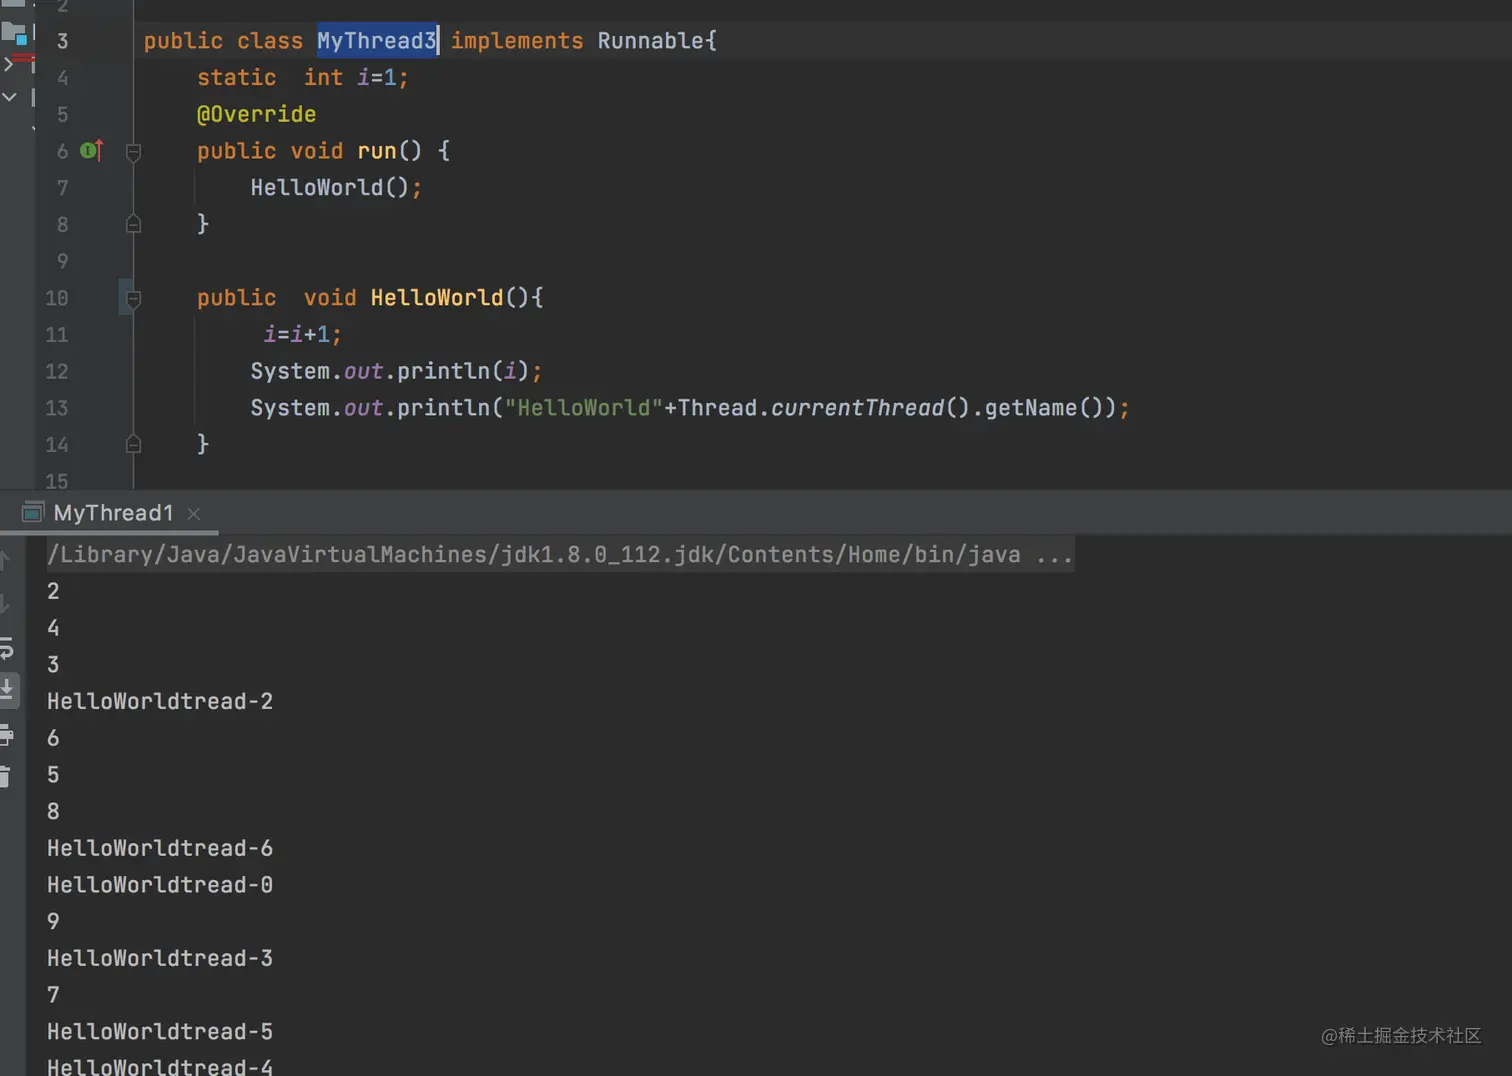Screen dimensions: 1512x1076
Task: Toggle soft-wrap in the console toolbar
Action: click(x=6, y=648)
